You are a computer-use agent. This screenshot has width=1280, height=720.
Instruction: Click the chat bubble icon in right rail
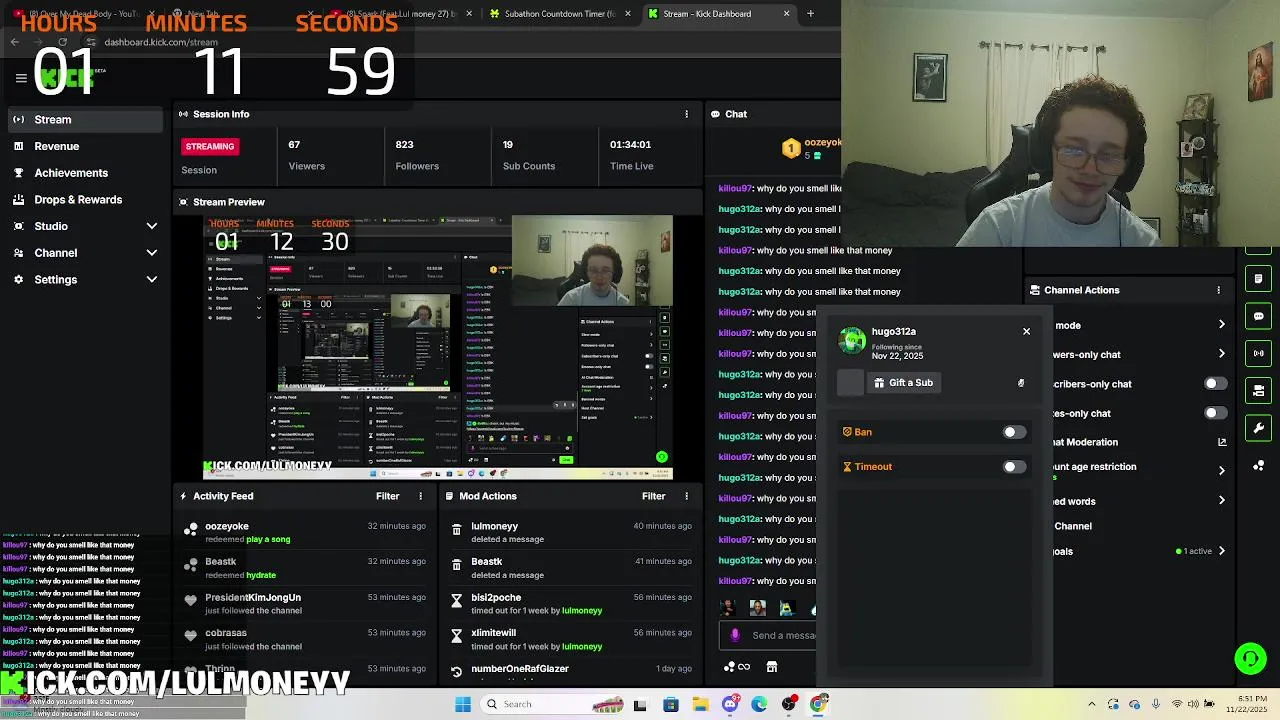[1259, 316]
